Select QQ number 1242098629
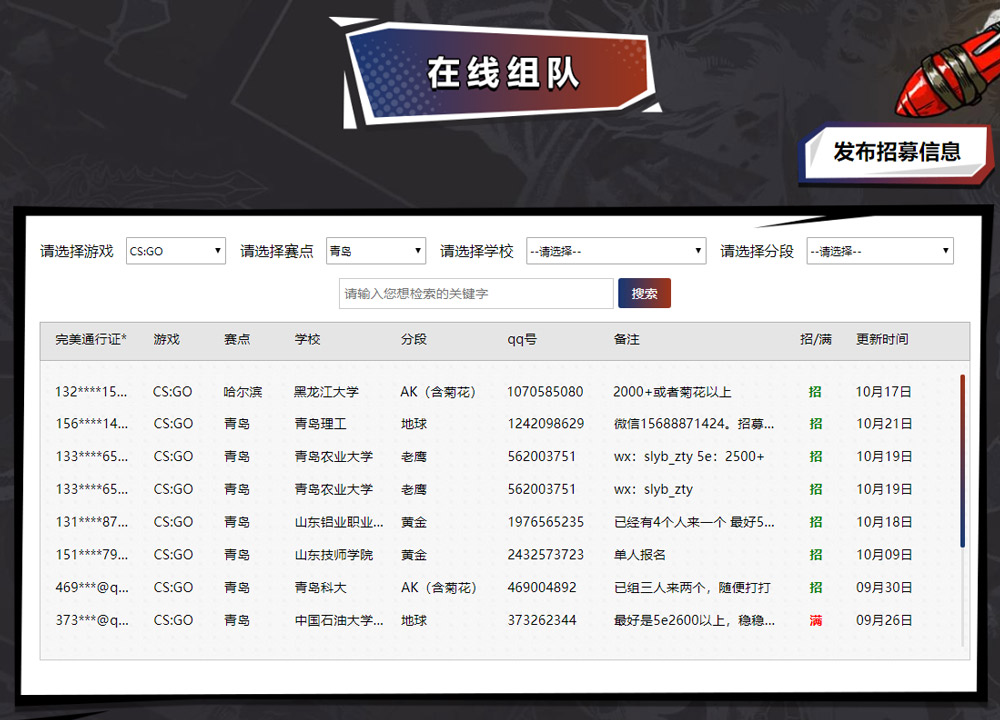Image resolution: width=1000 pixels, height=720 pixels. [x=545, y=424]
